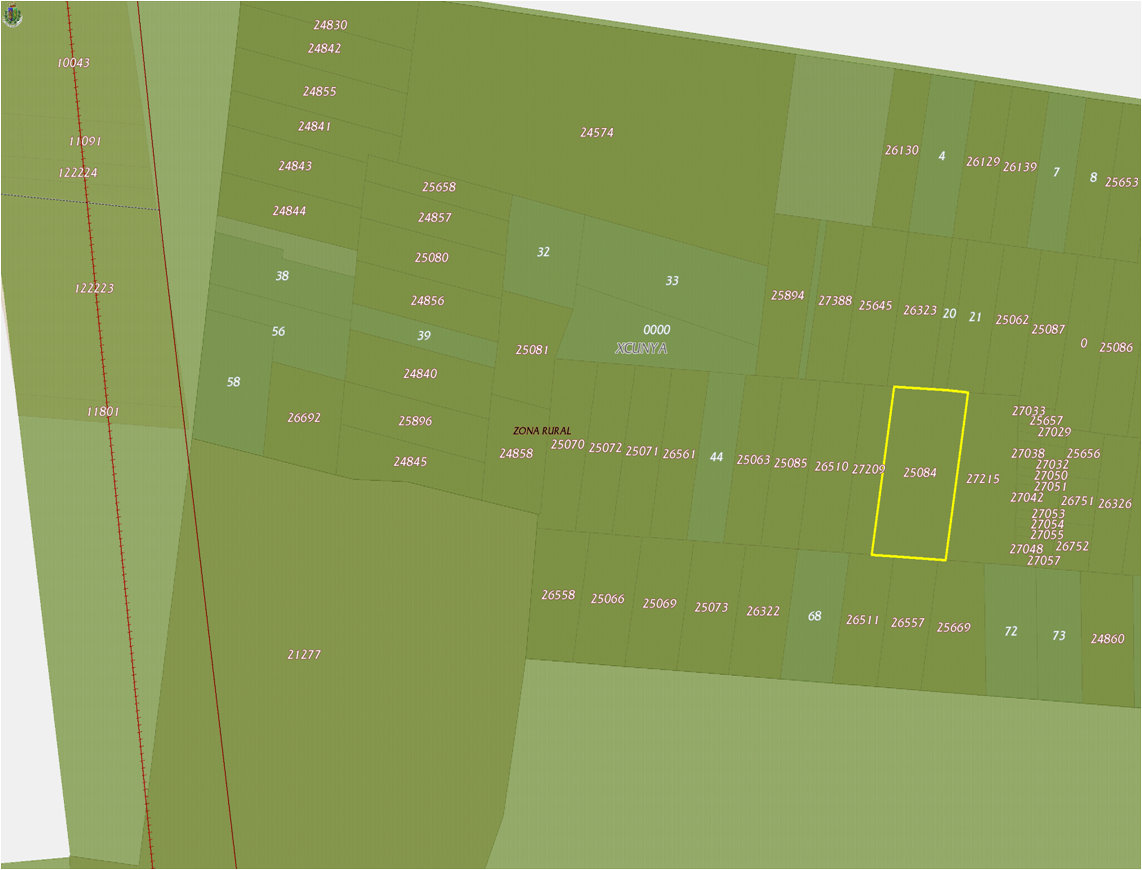The image size is (1142, 870).
Task: Click parcel 26692
Action: (x=304, y=418)
